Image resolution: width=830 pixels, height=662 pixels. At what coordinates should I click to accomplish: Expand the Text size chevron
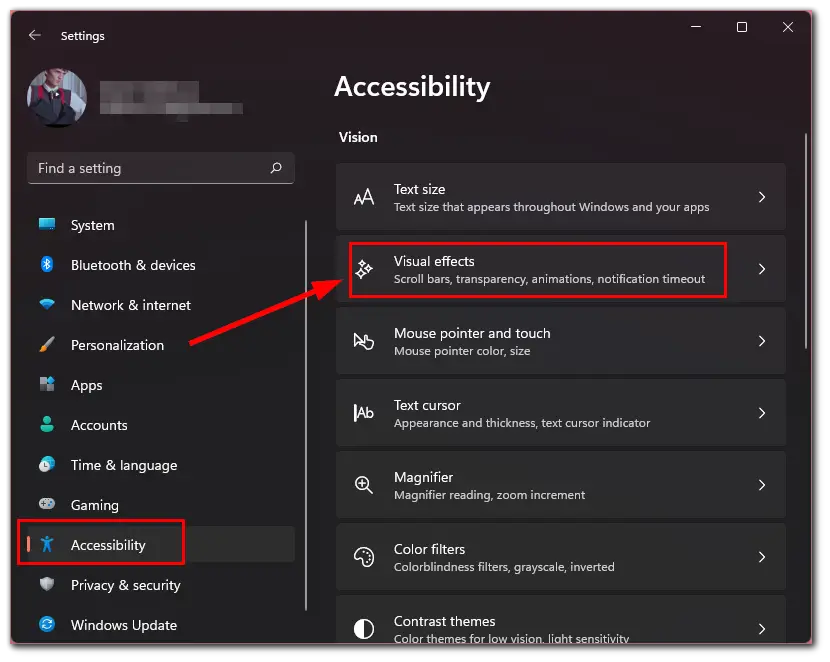point(762,197)
